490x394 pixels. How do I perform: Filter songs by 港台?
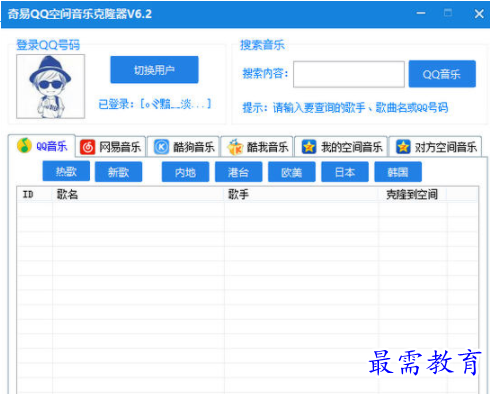click(x=238, y=172)
